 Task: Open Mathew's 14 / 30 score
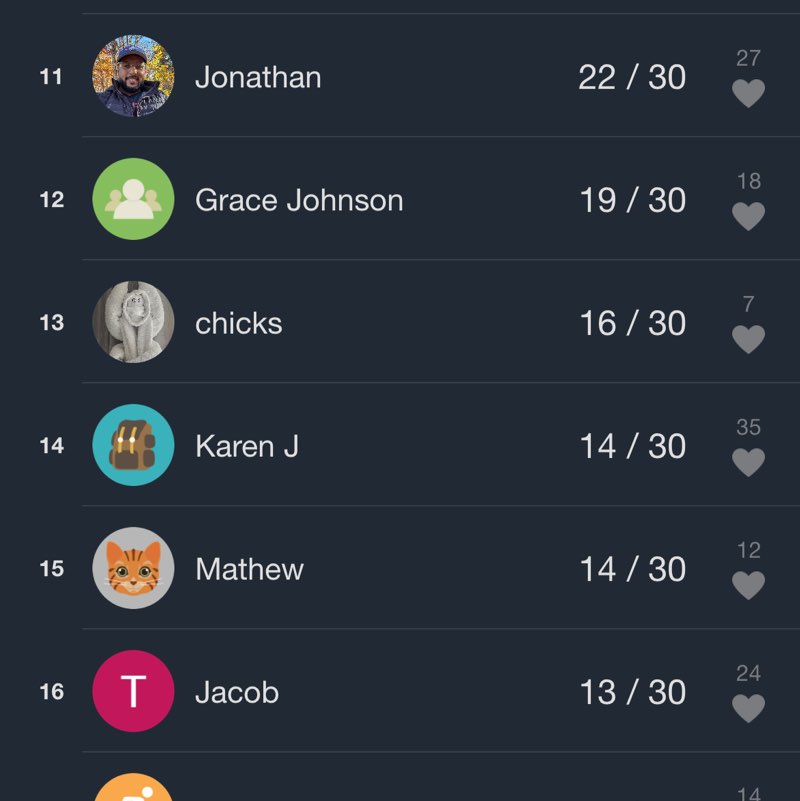click(632, 569)
